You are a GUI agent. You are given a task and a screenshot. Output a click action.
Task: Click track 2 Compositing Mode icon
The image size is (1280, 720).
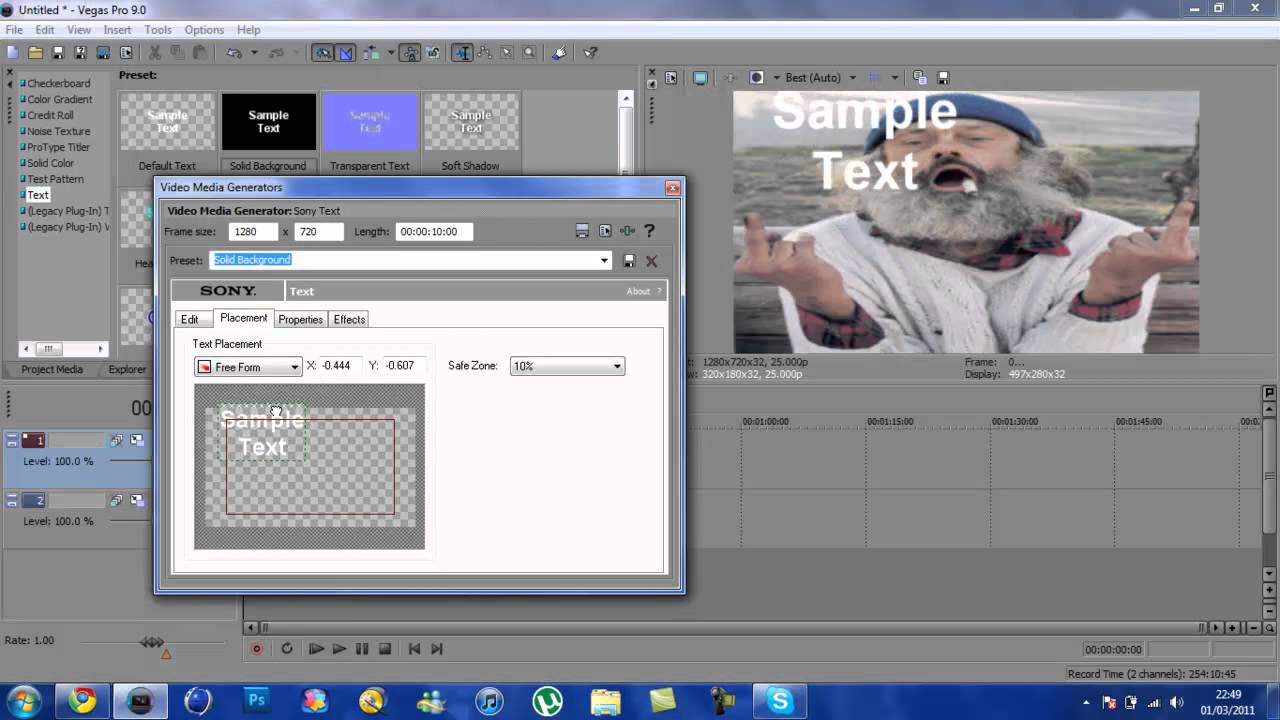(x=136, y=500)
